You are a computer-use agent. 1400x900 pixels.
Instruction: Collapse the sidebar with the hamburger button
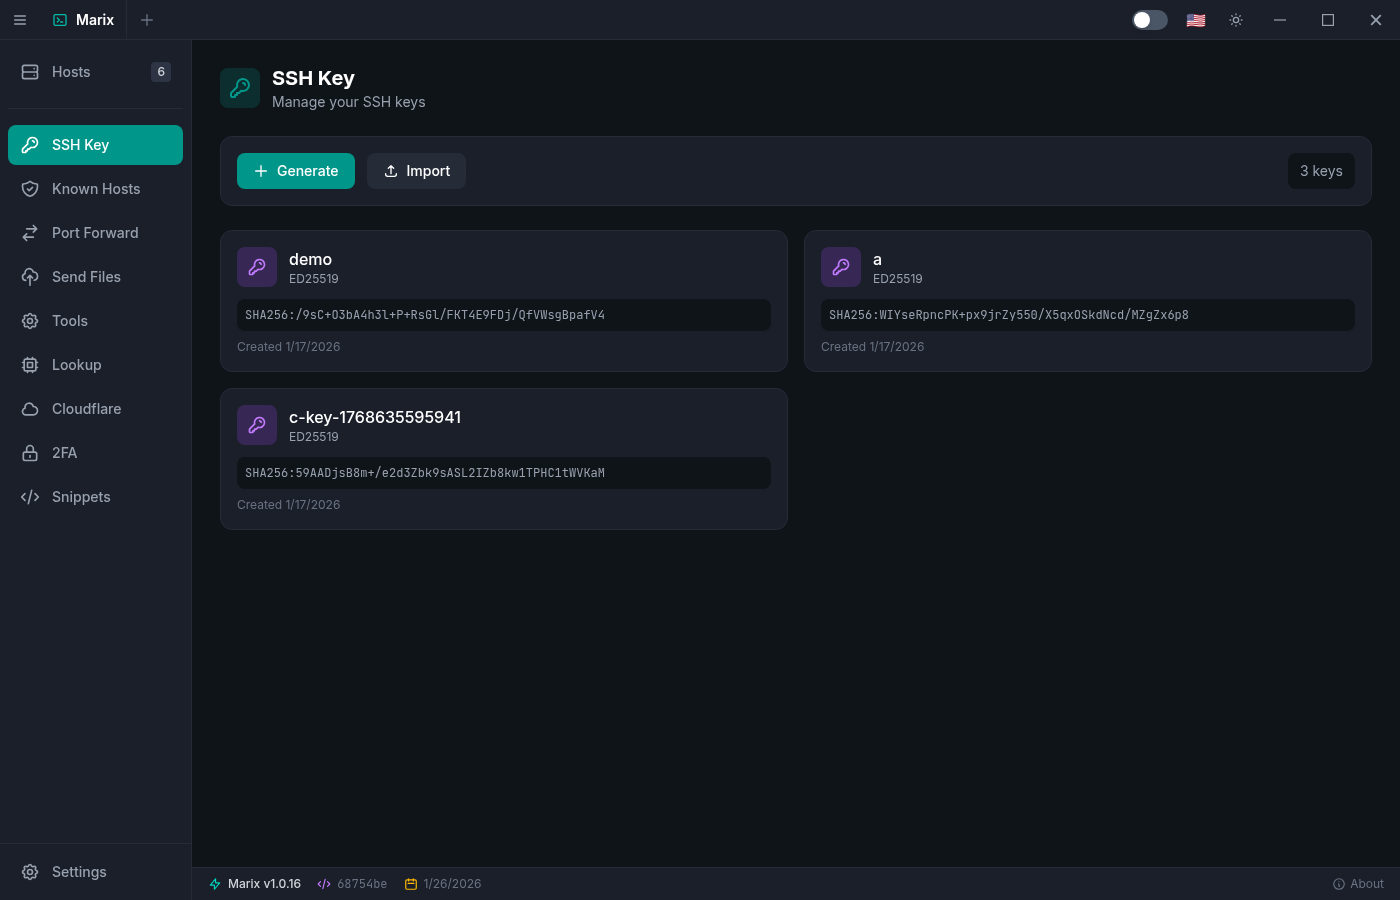click(x=20, y=20)
